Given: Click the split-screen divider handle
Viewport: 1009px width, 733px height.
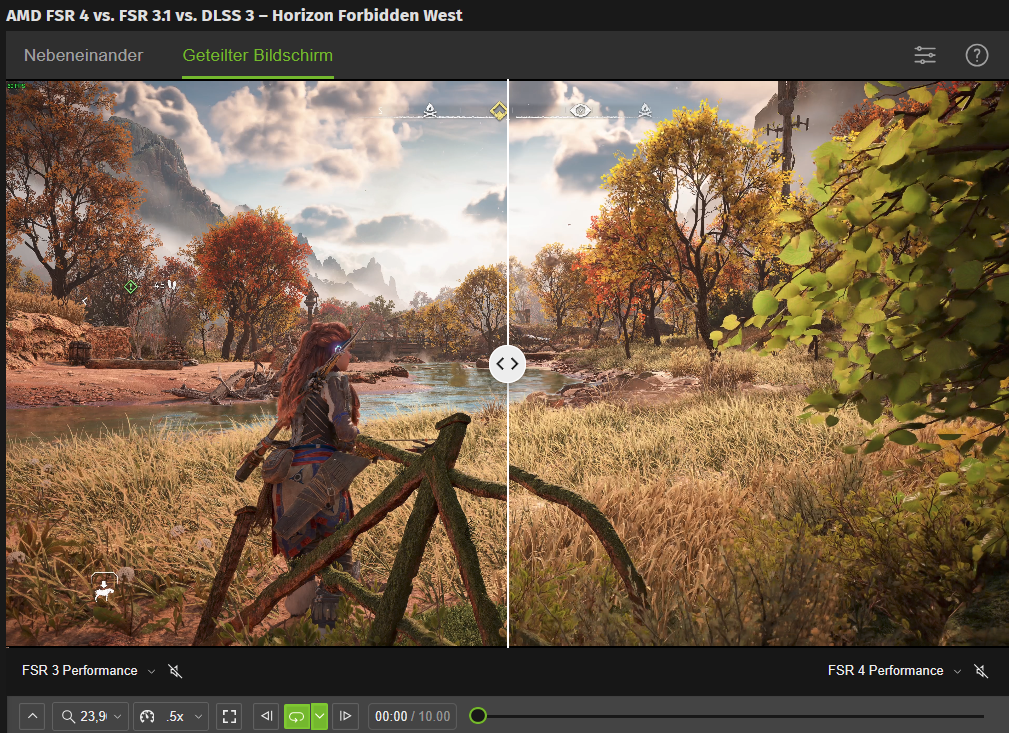Looking at the screenshot, I should click(507, 364).
